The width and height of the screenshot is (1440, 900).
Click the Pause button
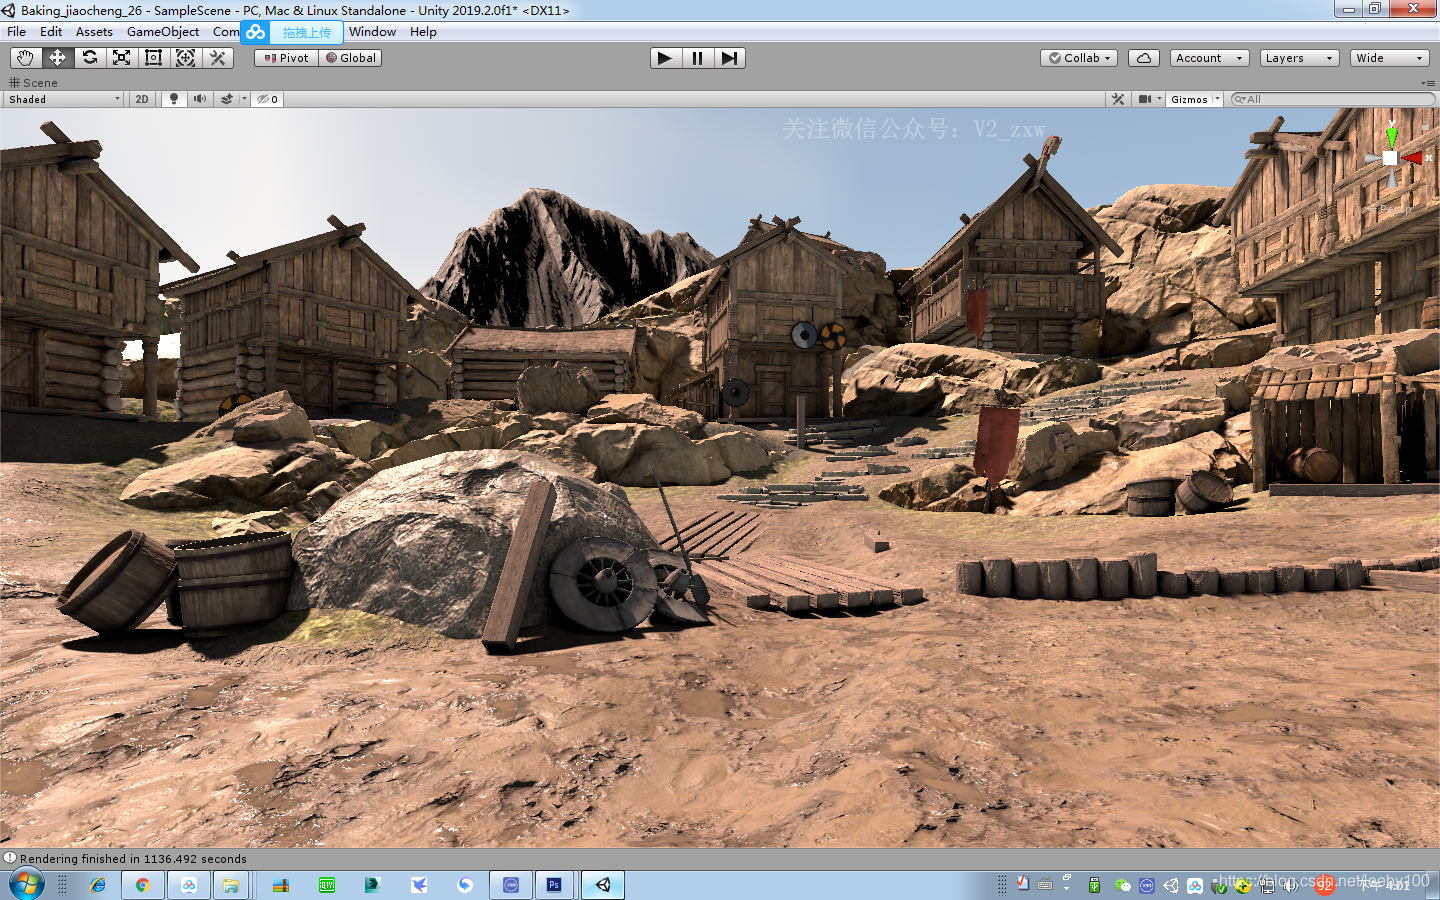click(697, 58)
